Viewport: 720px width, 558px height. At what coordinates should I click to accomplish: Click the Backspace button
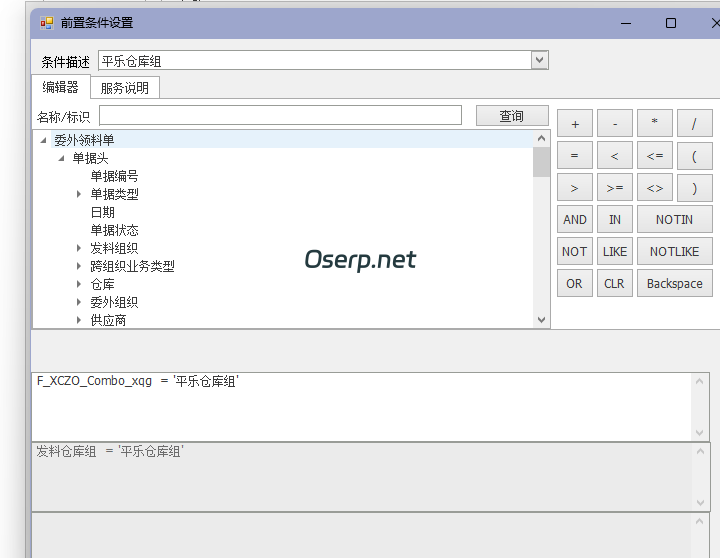click(675, 283)
